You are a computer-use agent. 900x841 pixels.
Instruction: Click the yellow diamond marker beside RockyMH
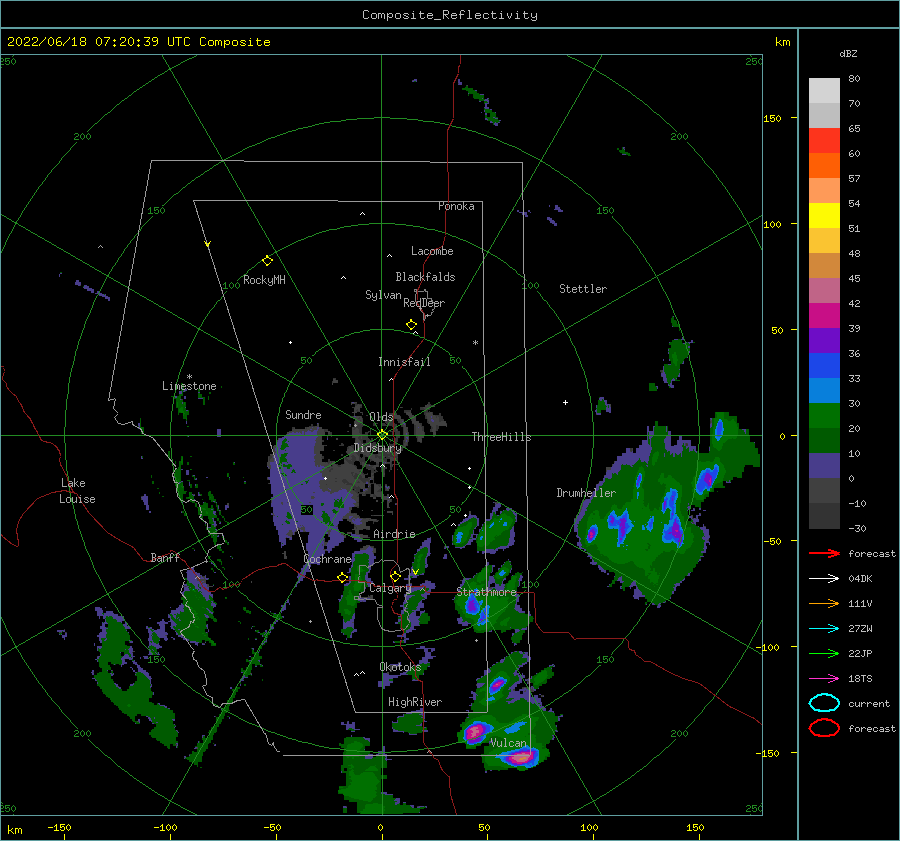pyautogui.click(x=267, y=261)
